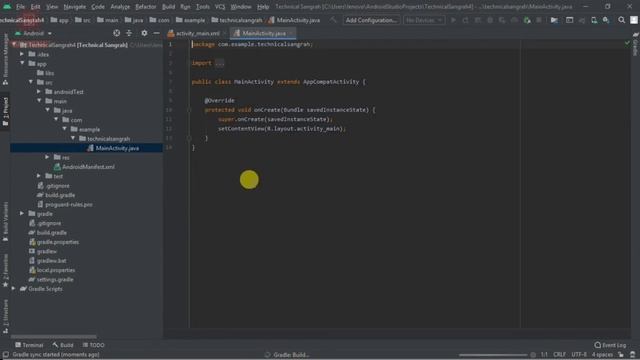Click the Stop icon in the run toolbar
Viewport: 640px width, 360px height.
[x=539, y=20]
